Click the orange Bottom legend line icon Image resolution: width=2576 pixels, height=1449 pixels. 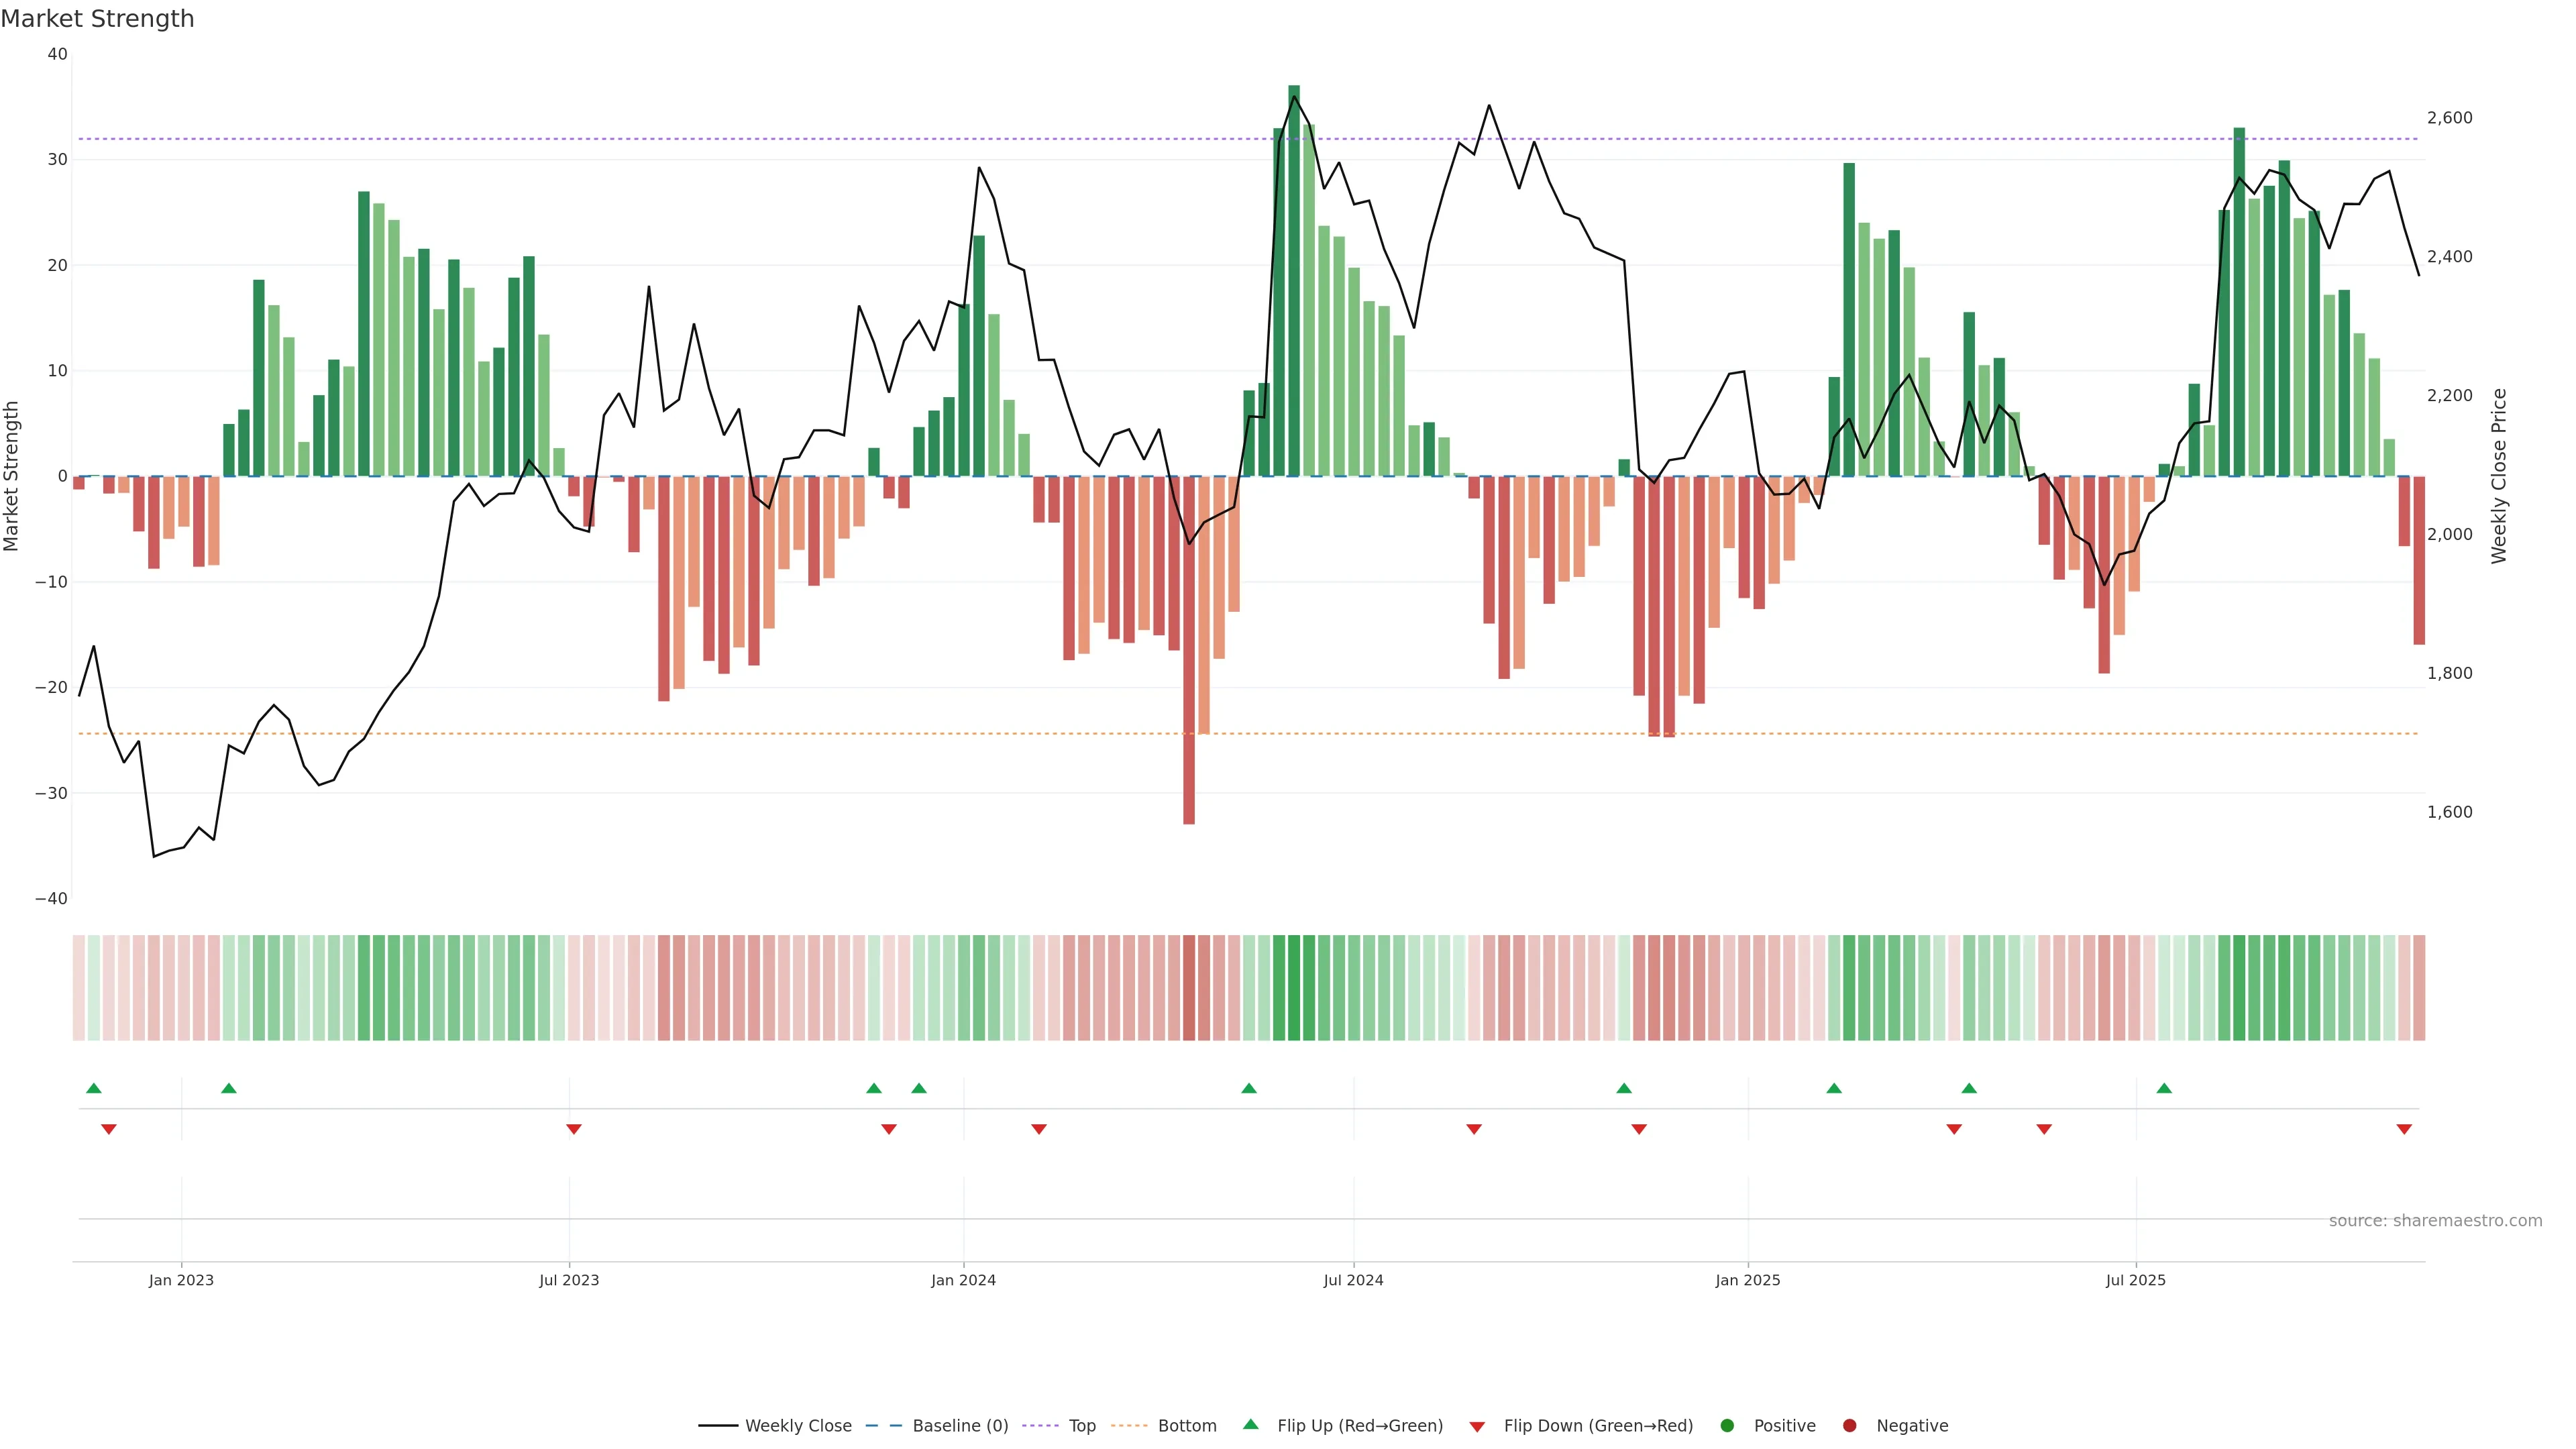coord(1130,1426)
